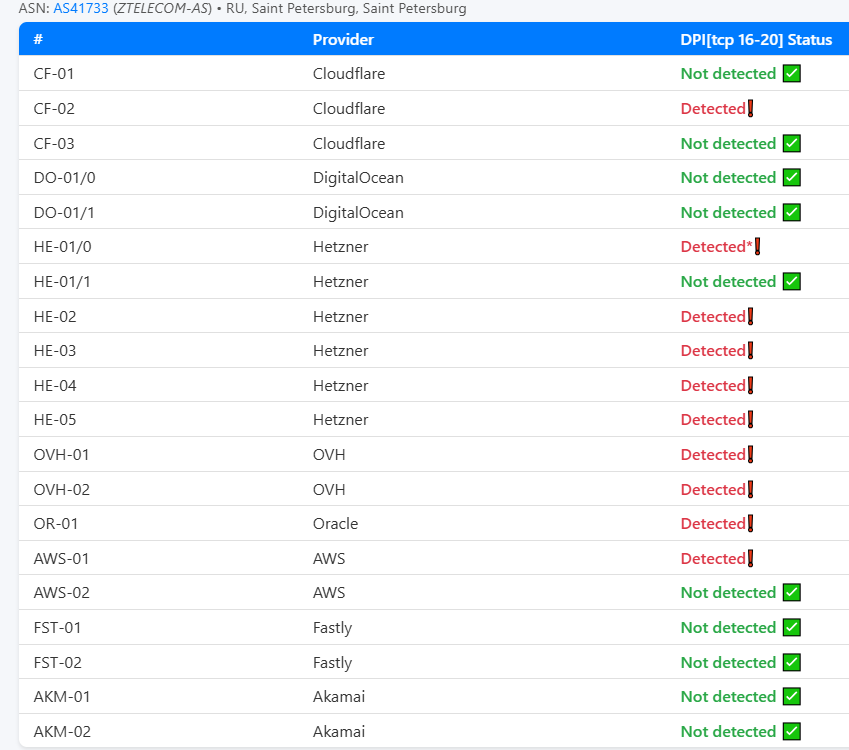Select the 'AKM-01' cell

pyautogui.click(x=62, y=696)
